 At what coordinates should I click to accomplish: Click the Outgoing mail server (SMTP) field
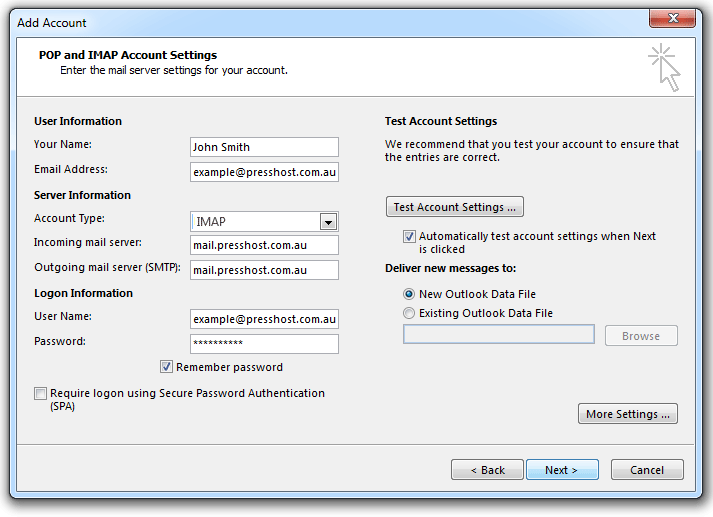[x=264, y=270]
